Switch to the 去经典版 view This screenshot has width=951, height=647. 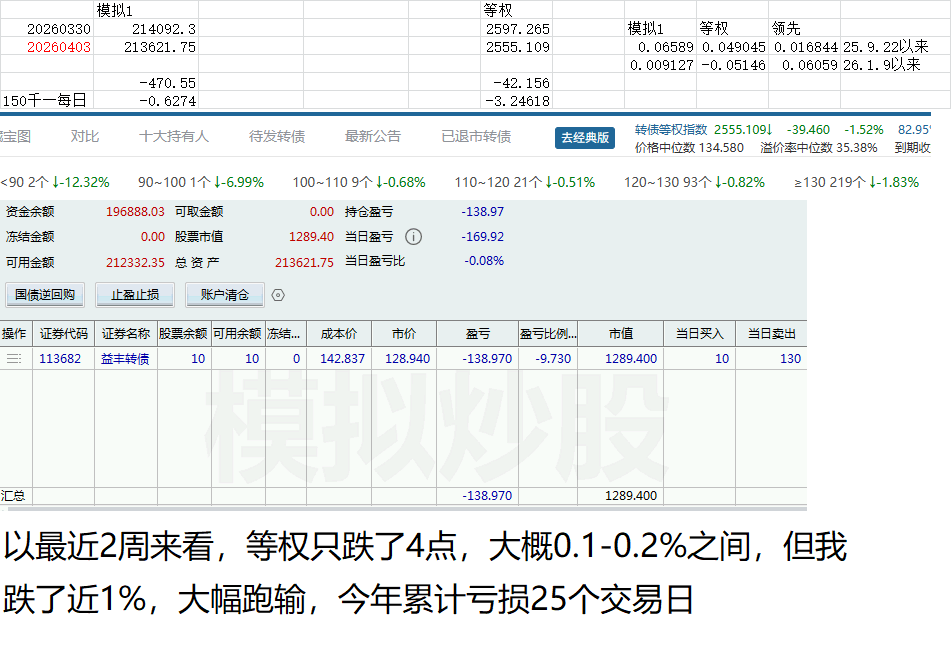pyautogui.click(x=584, y=138)
